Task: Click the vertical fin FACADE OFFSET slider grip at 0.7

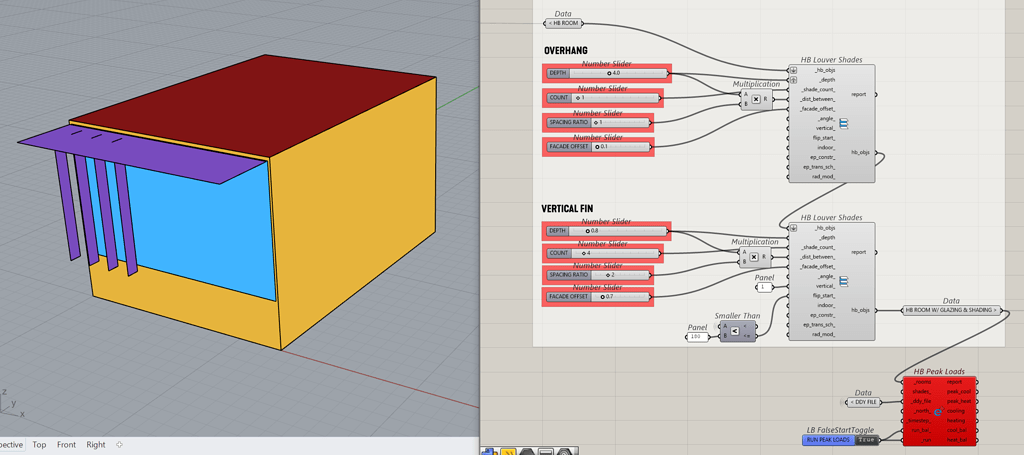Action: click(x=602, y=296)
